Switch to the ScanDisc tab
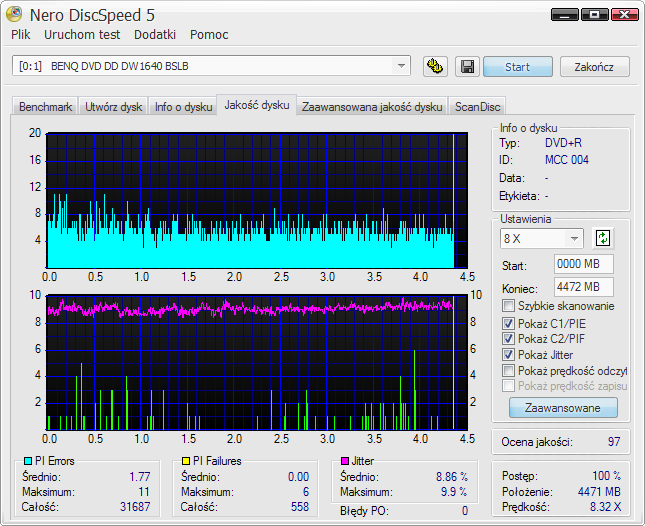The image size is (645, 526). click(x=477, y=107)
